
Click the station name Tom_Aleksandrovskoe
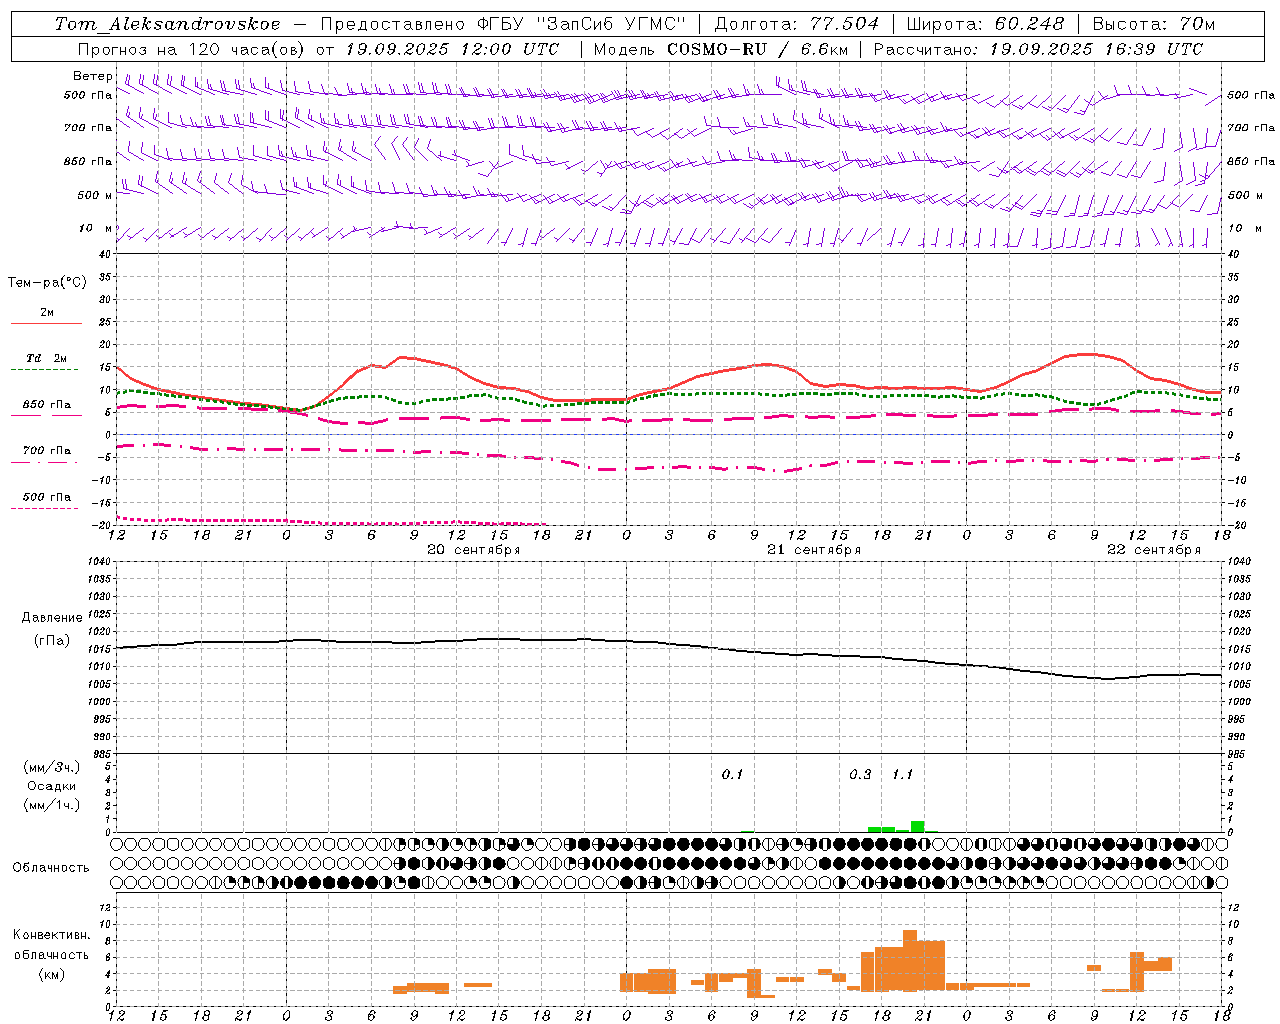pos(167,24)
